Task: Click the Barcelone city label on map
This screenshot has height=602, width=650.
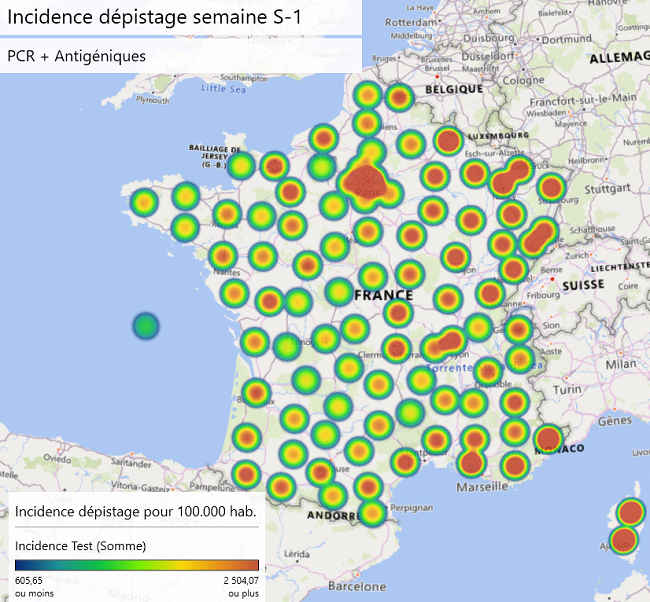Action: (356, 585)
